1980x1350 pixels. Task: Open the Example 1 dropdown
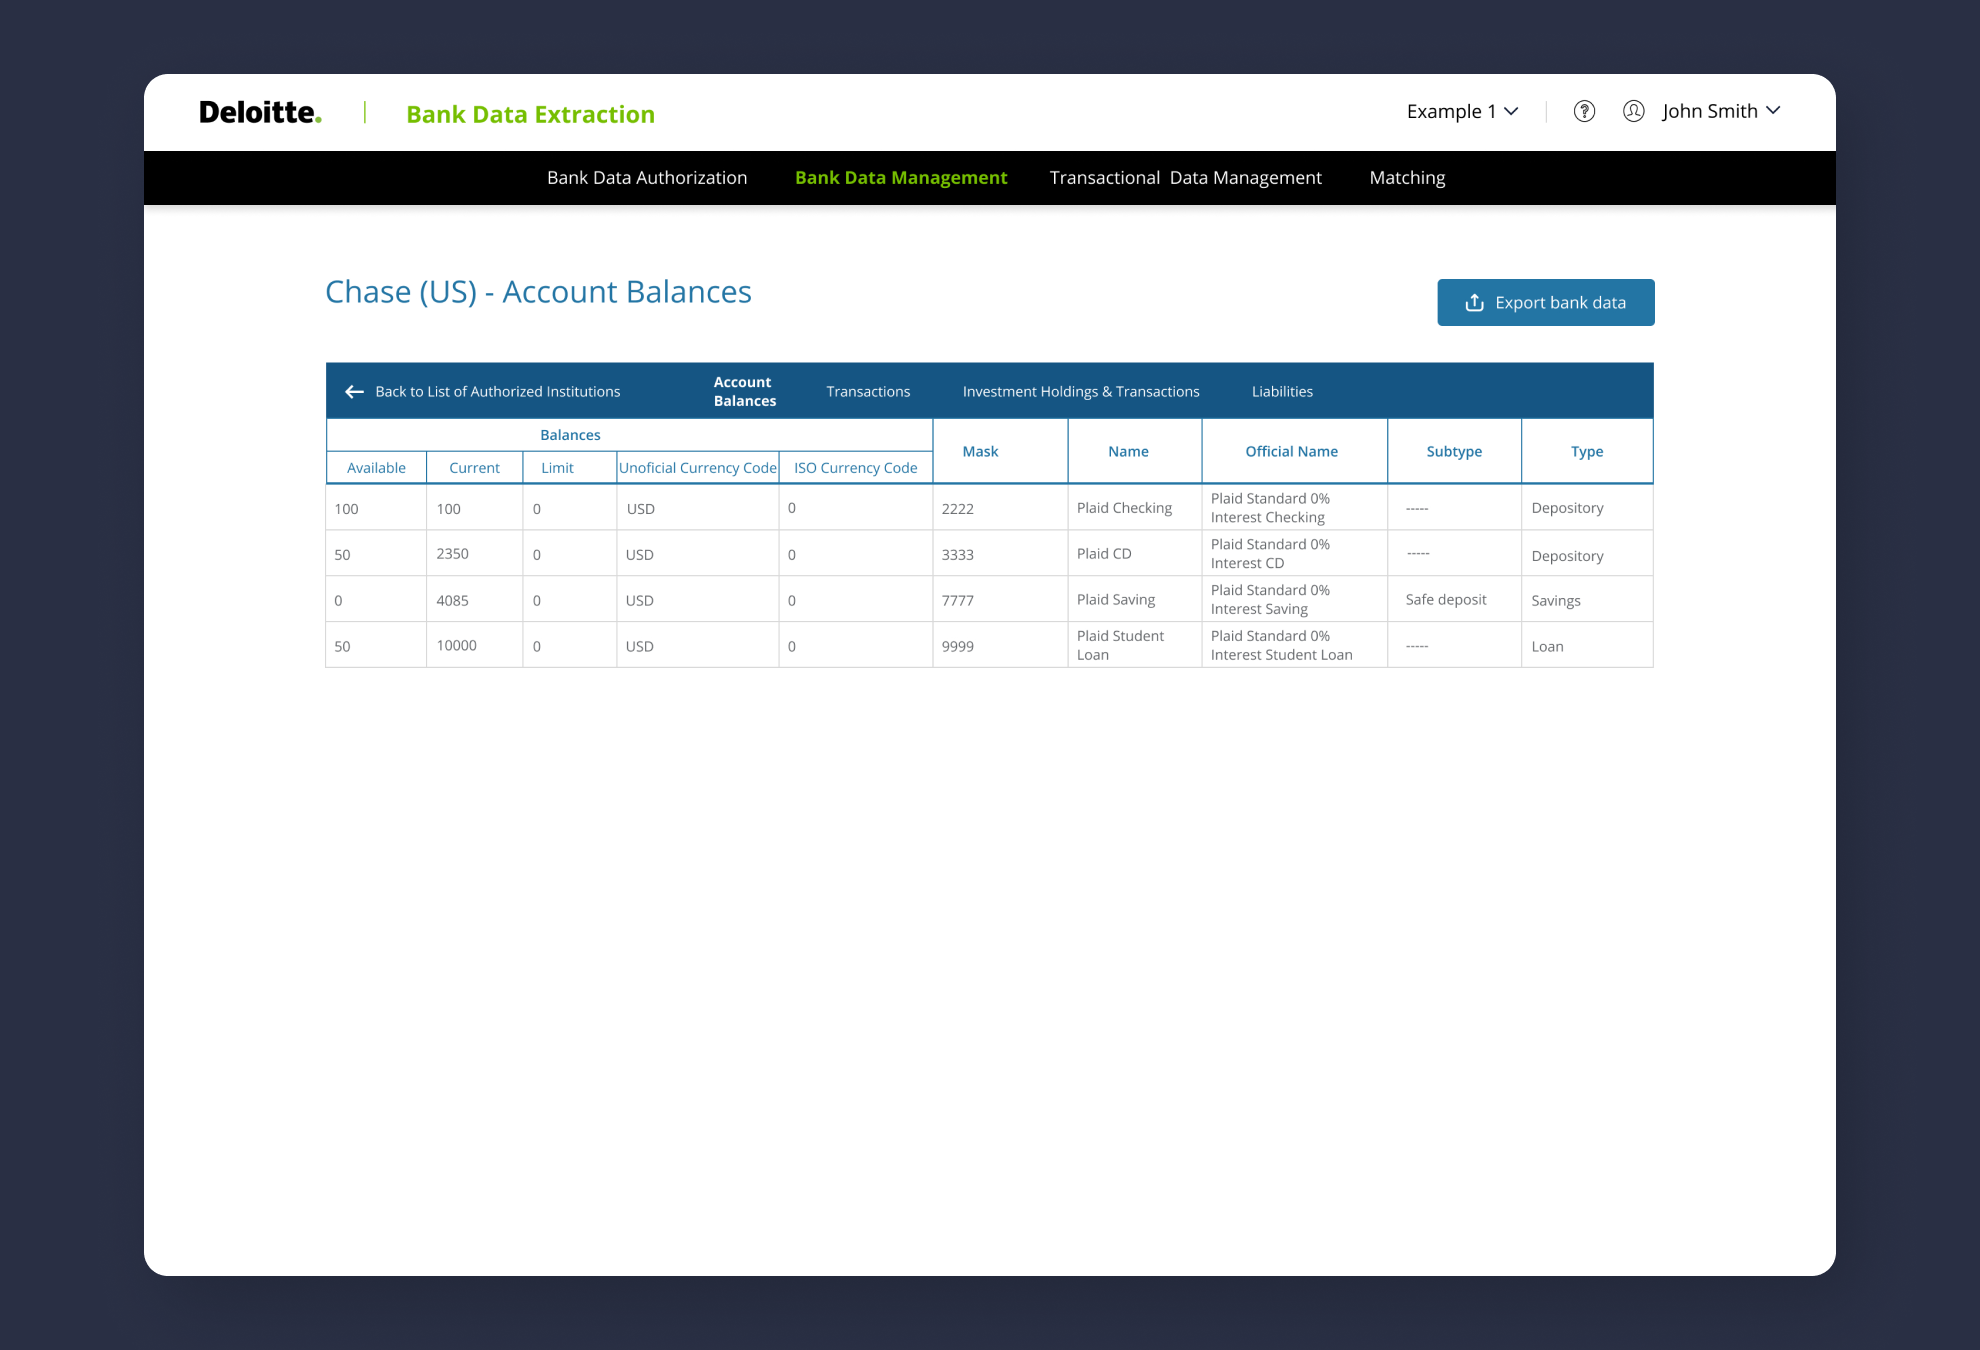1462,111
